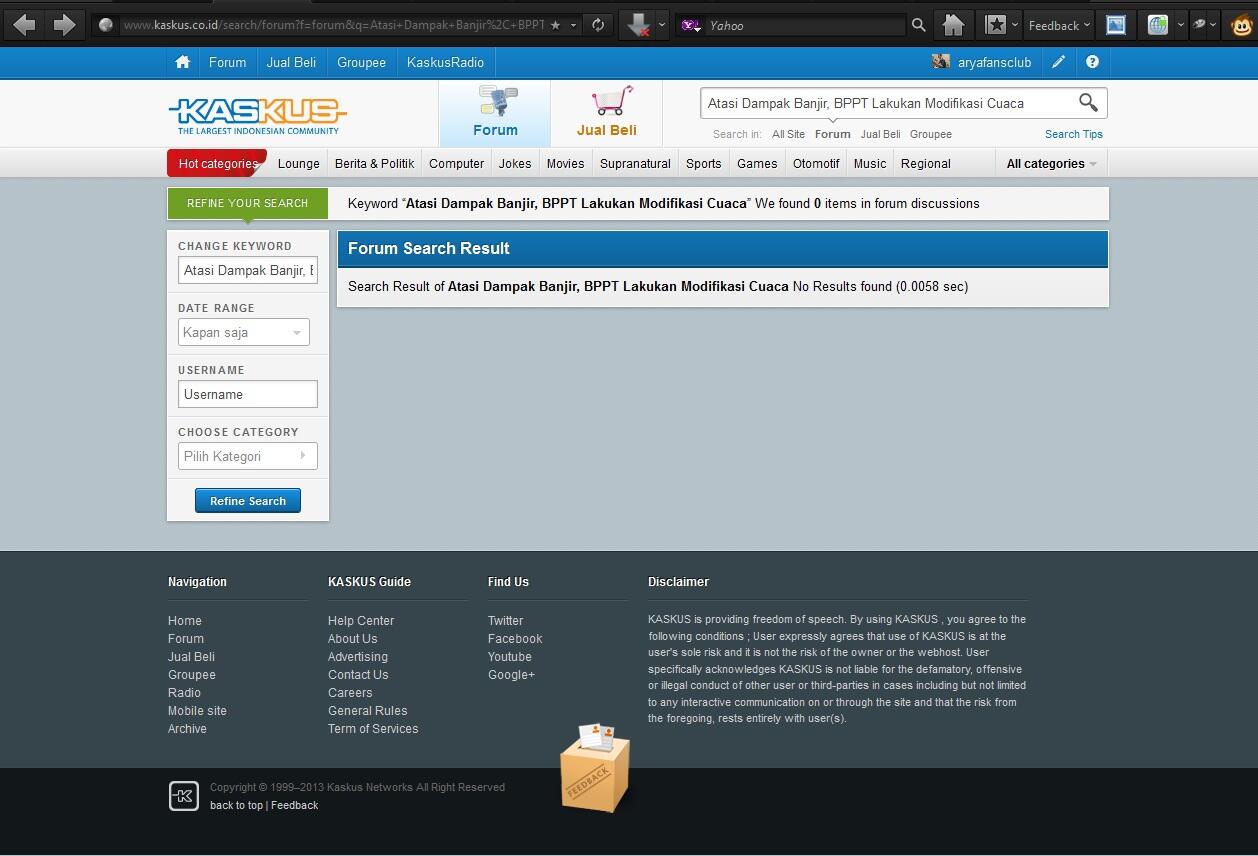Click the browser search magnifier icon
This screenshot has height=856, width=1258.
click(x=919, y=25)
